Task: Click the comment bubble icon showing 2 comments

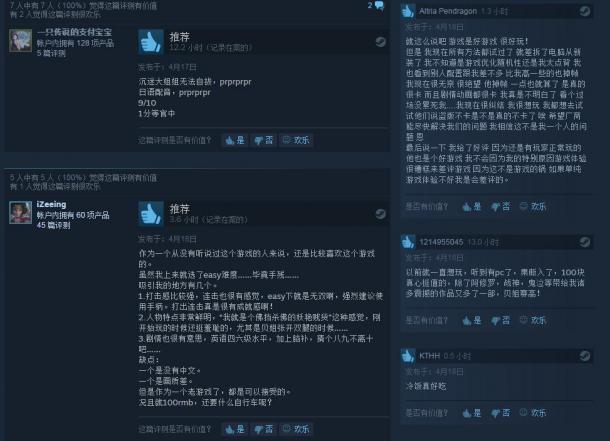Action: coord(379,5)
